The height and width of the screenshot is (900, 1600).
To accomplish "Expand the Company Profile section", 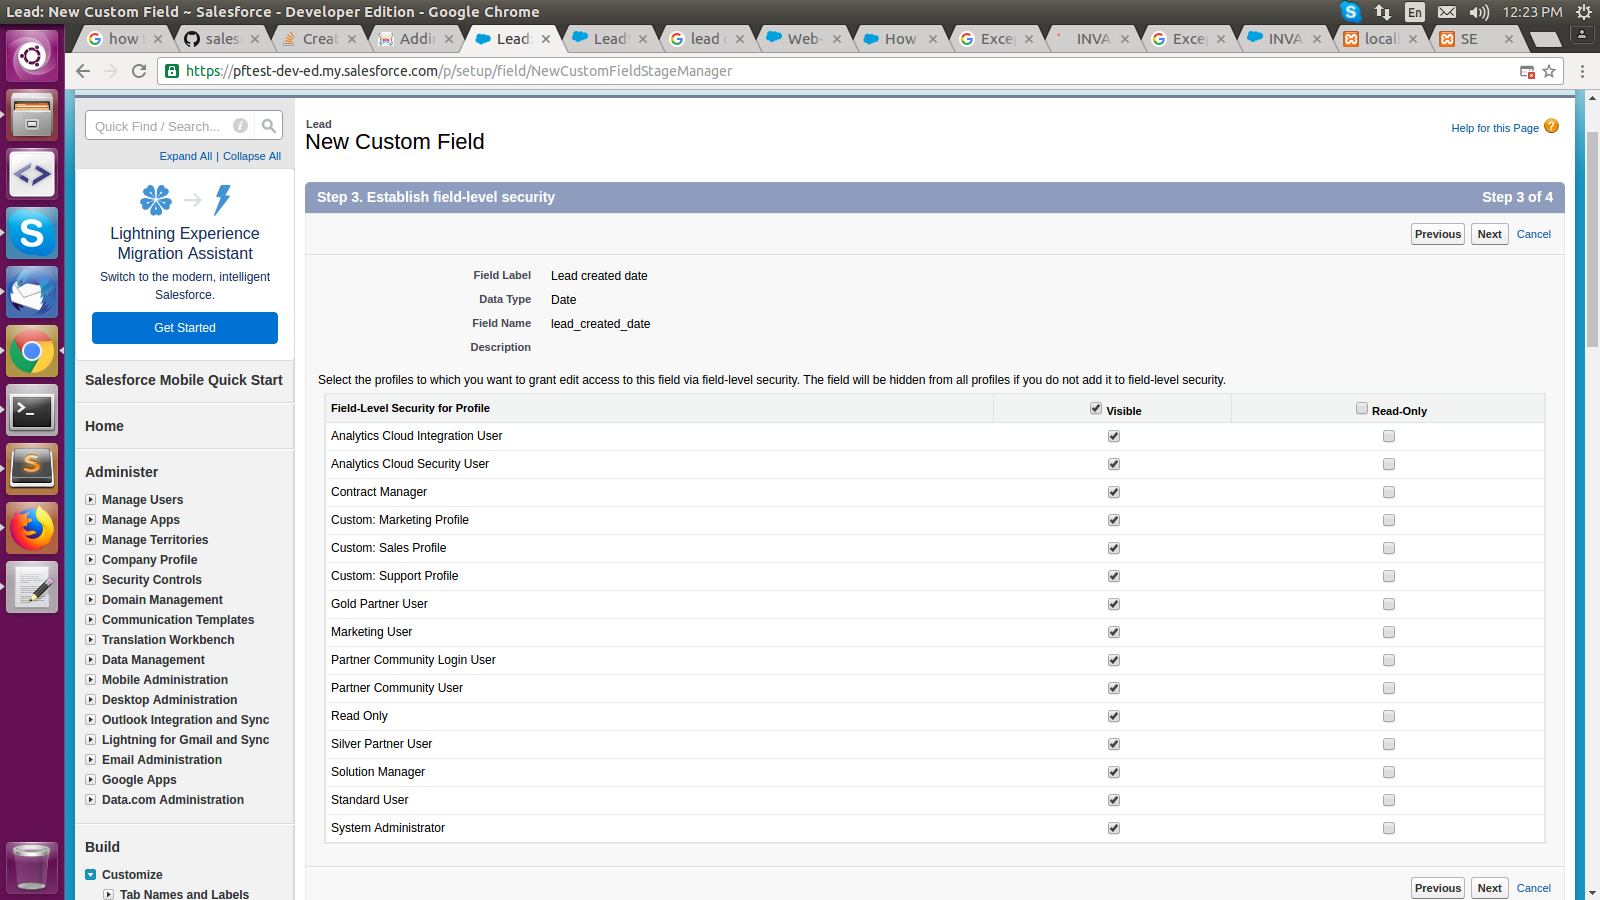I will (x=91, y=560).
